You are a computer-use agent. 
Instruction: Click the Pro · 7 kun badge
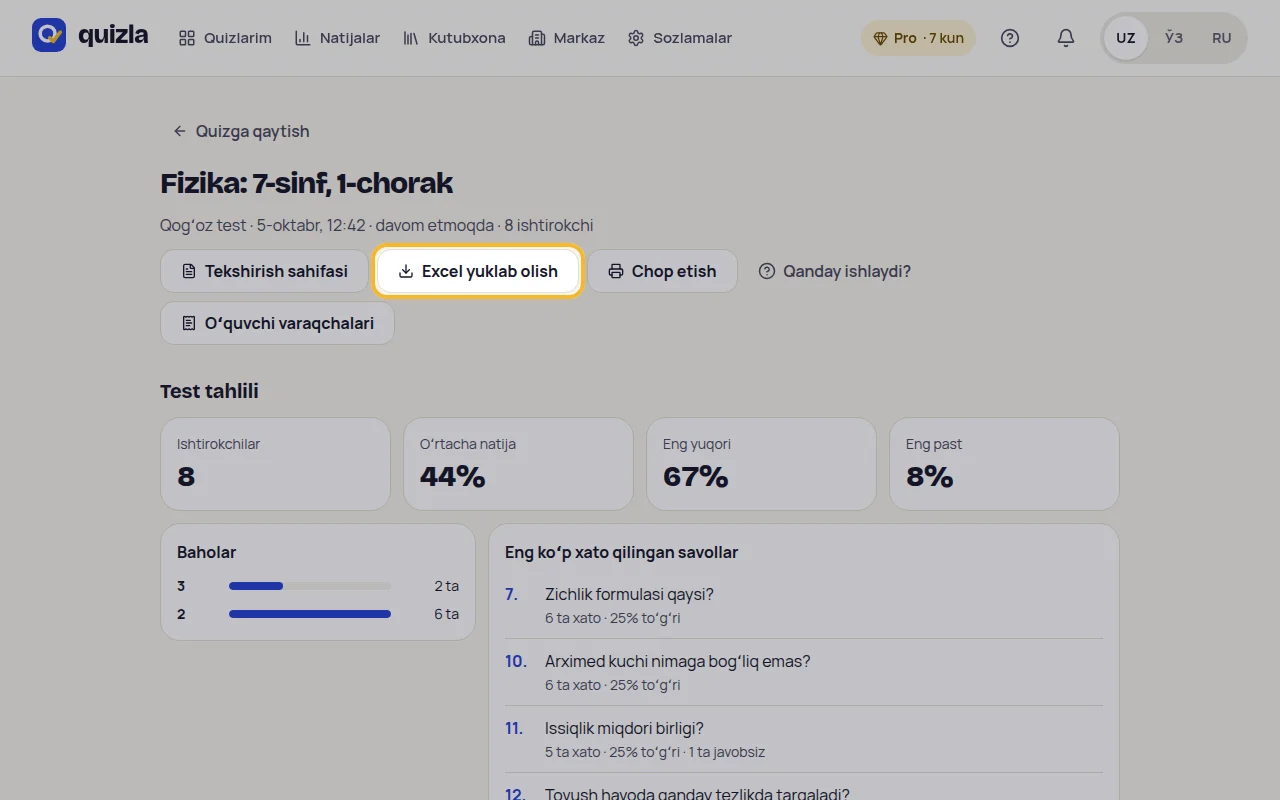pos(918,38)
